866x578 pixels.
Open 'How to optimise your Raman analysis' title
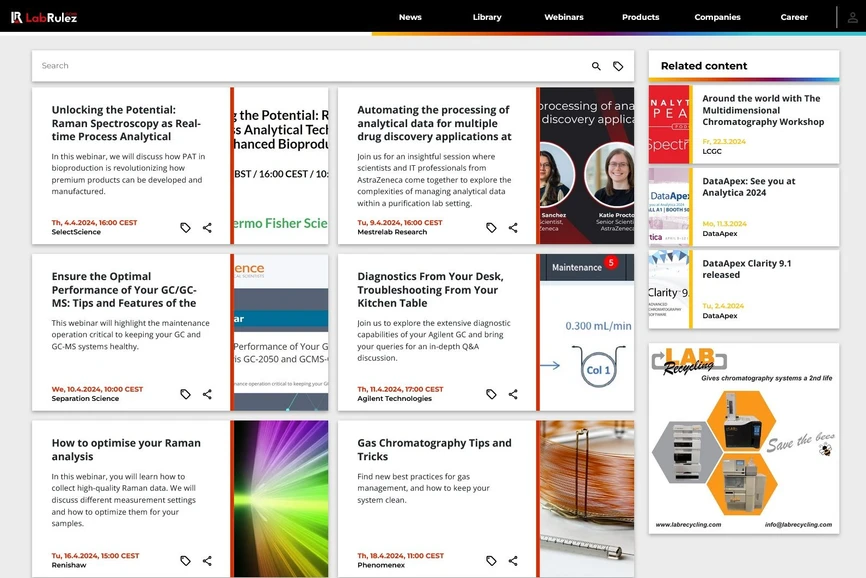[126, 449]
